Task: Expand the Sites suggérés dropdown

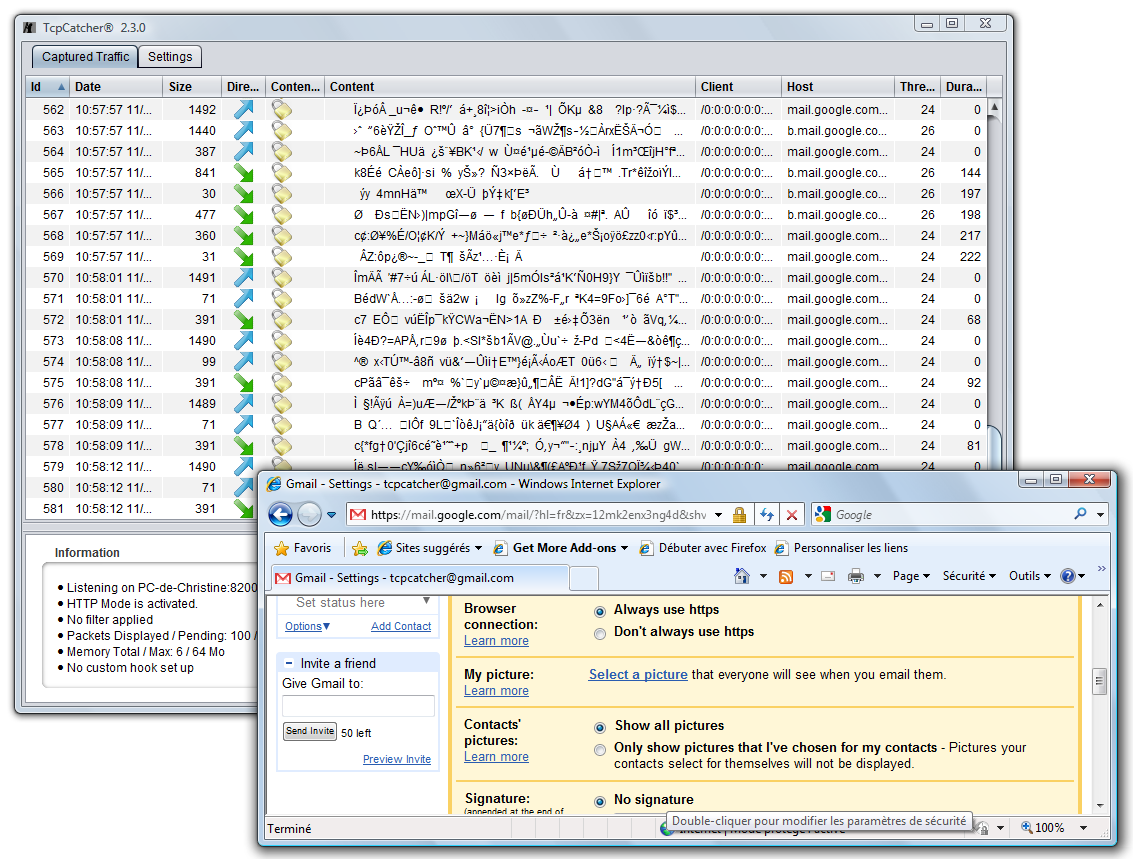Action: (x=478, y=548)
